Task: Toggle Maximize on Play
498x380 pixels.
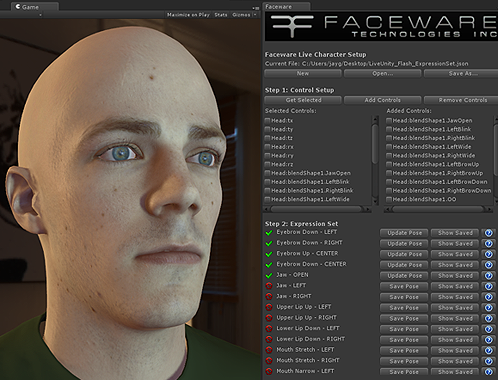Action: tap(188, 15)
